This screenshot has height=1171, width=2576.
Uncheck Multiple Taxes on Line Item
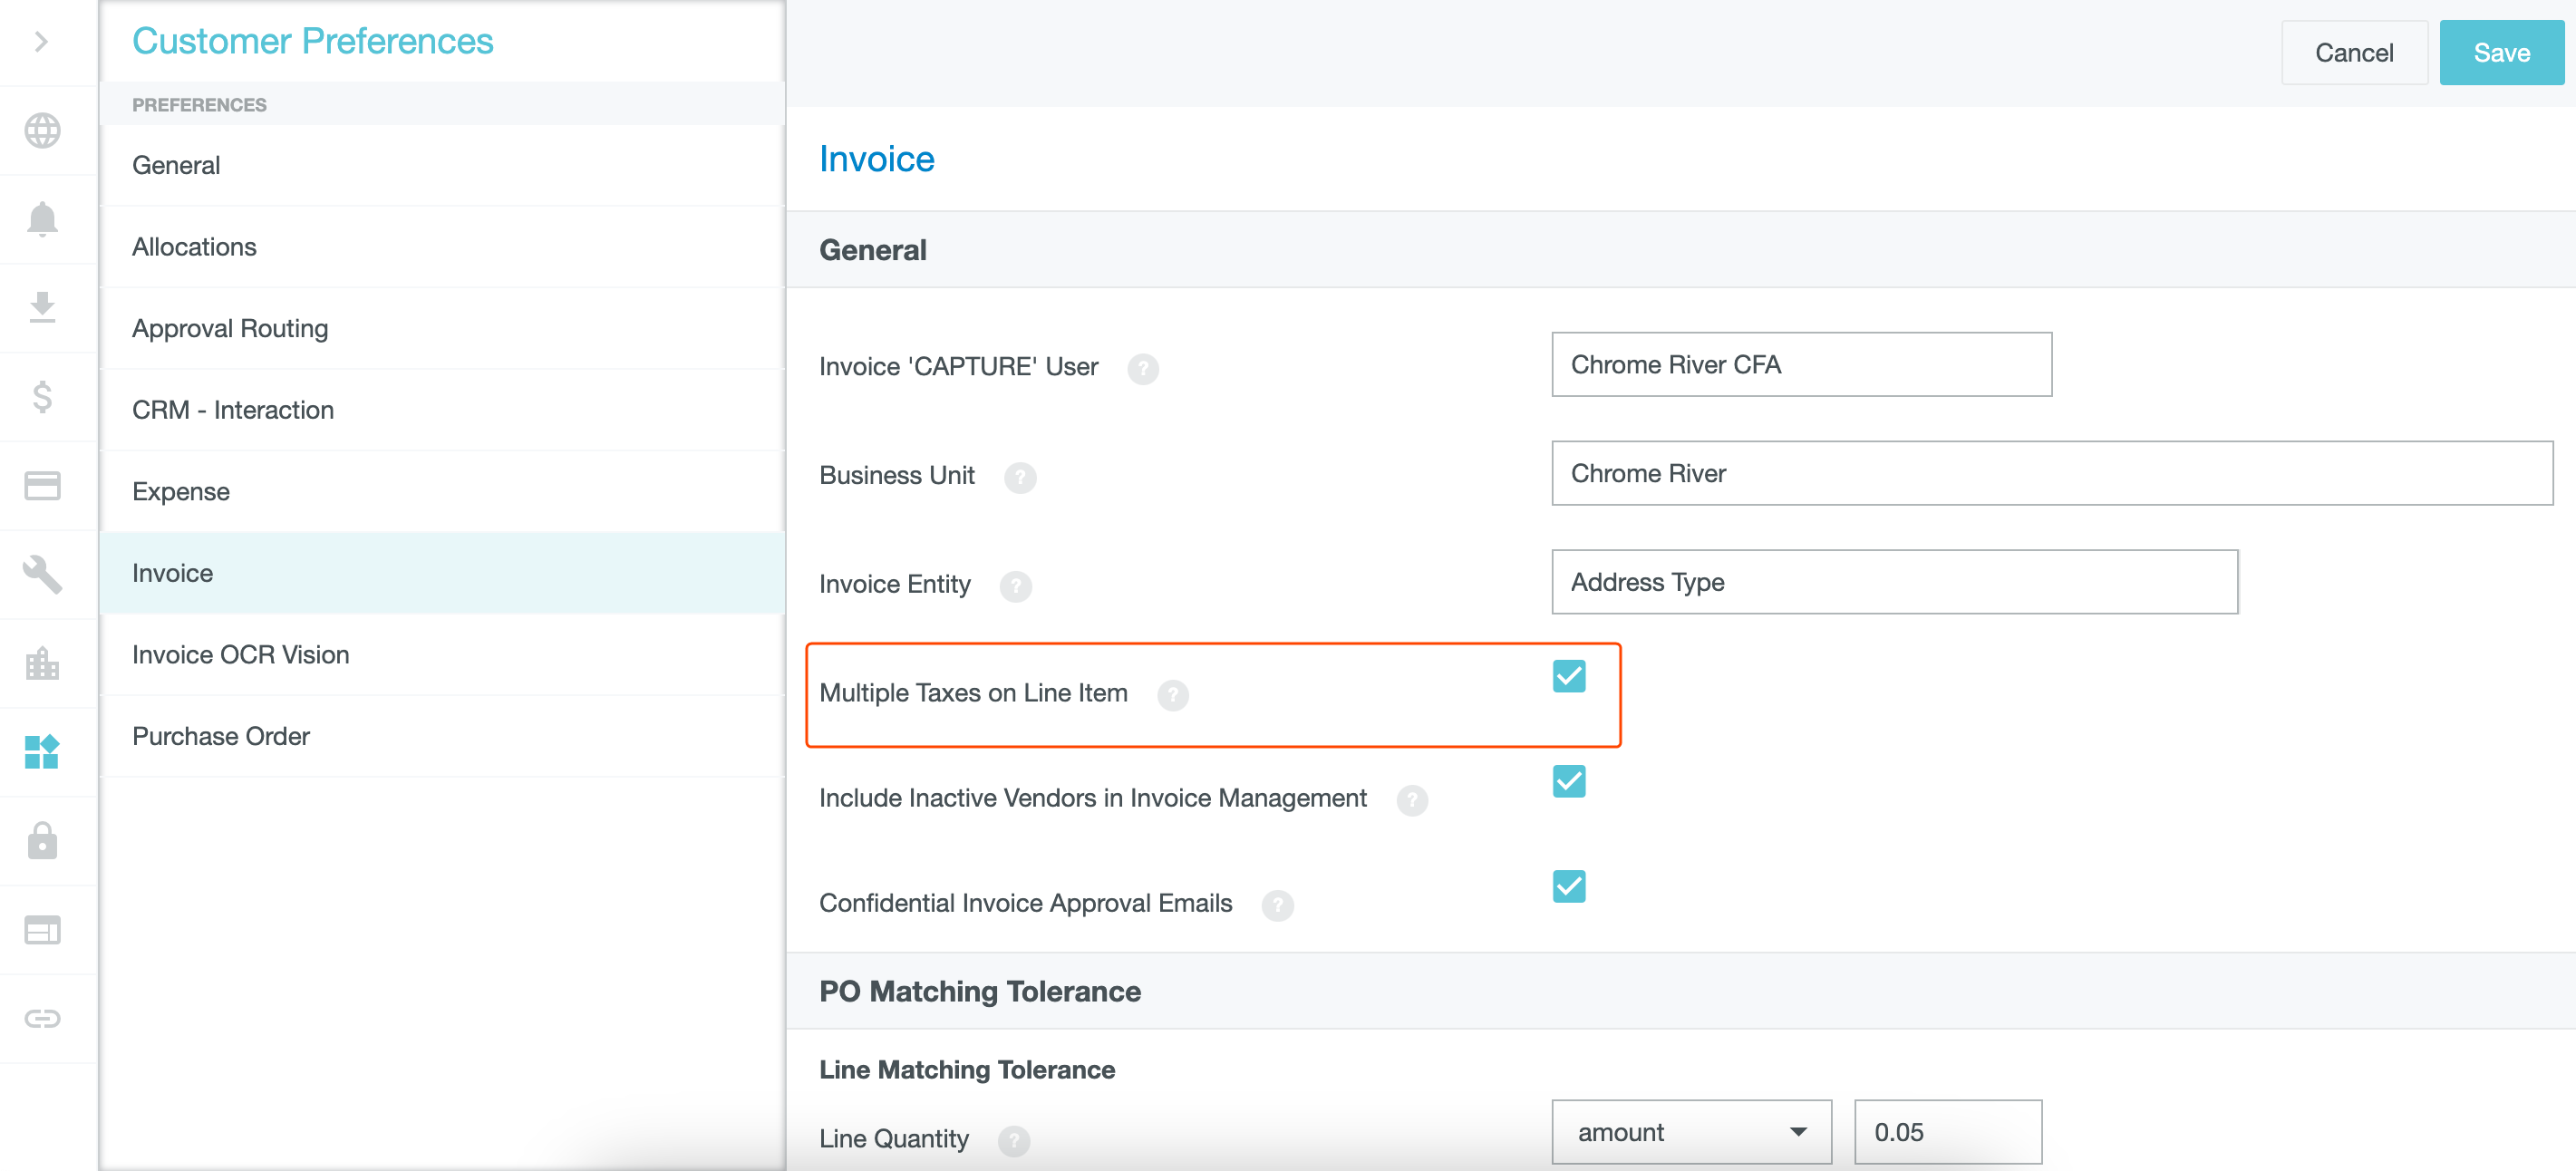tap(1568, 676)
